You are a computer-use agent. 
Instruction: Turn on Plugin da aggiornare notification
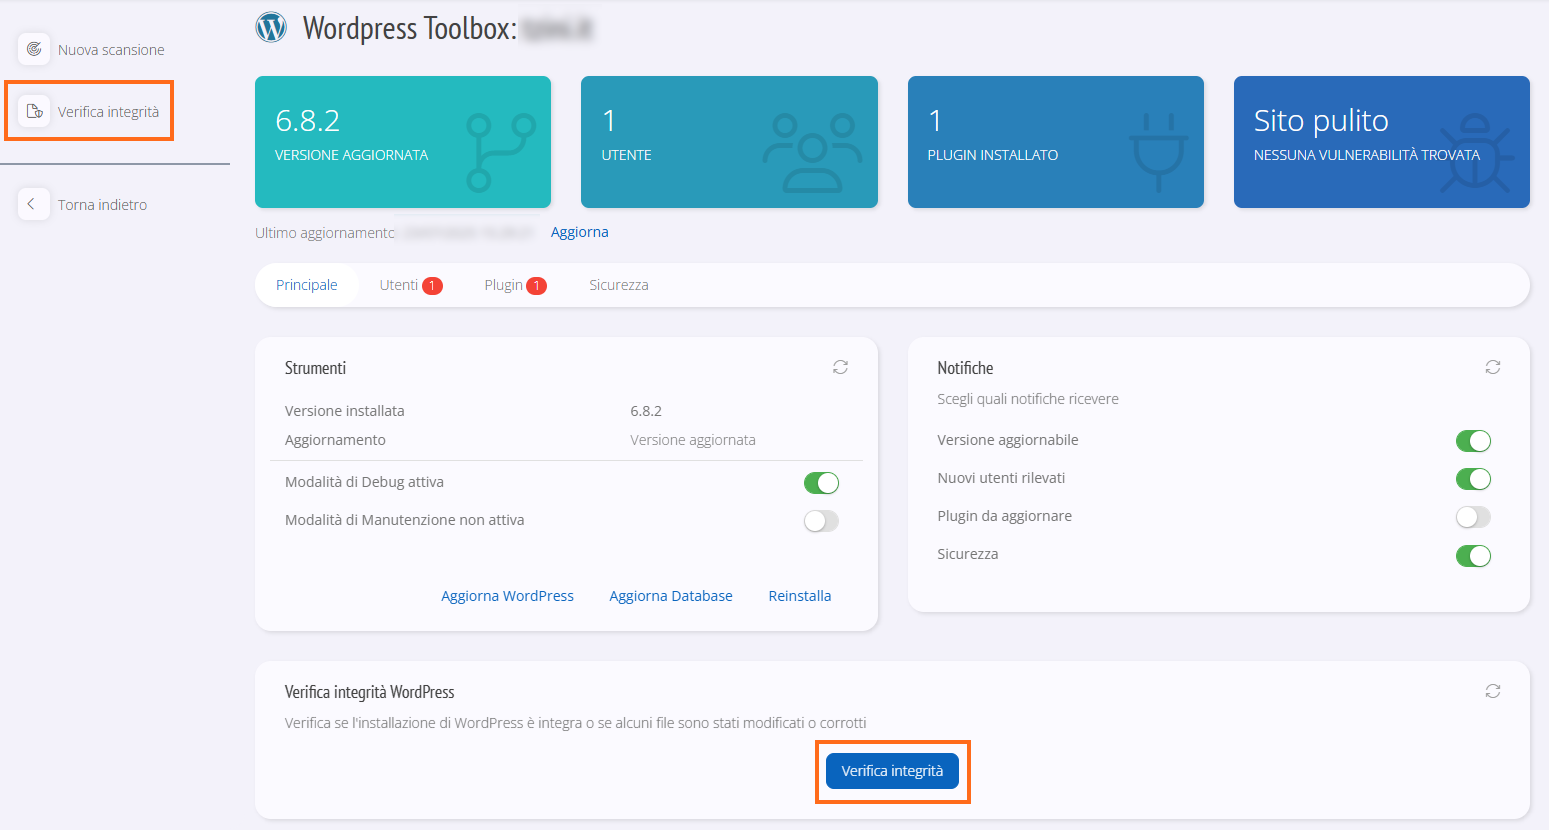(1473, 517)
